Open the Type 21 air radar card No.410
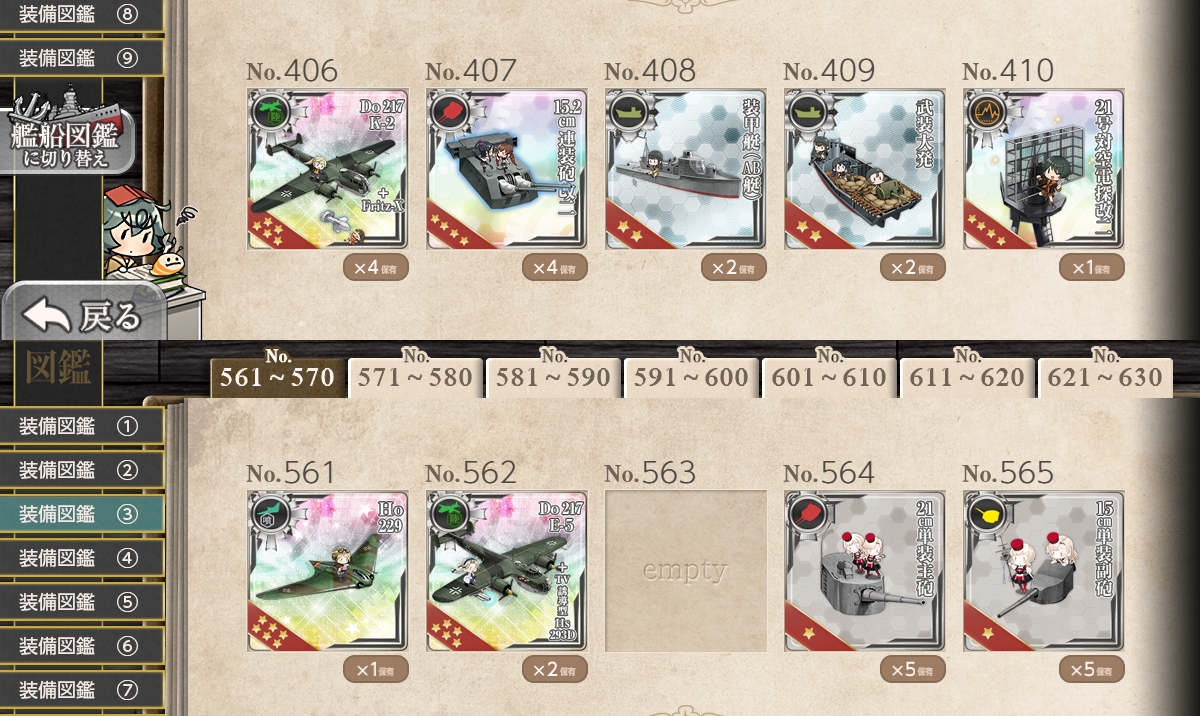Image resolution: width=1200 pixels, height=716 pixels. pos(1044,169)
